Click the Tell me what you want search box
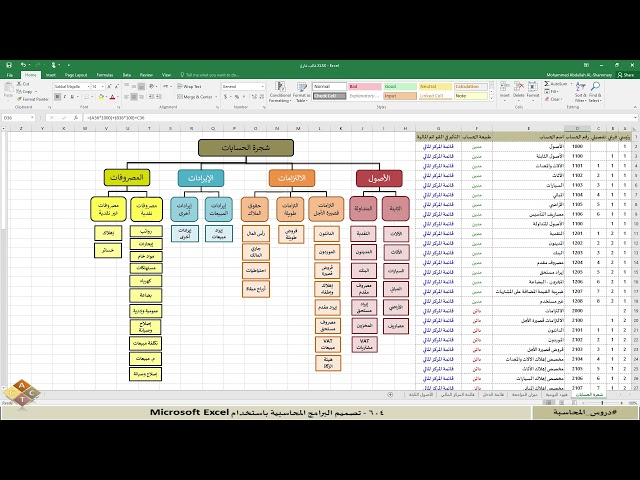The image size is (640, 480). pyautogui.click(x=210, y=75)
